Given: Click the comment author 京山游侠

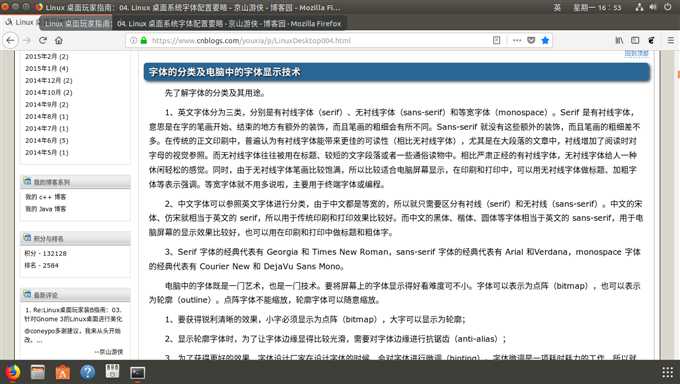Looking at the screenshot, I should [x=111, y=352].
